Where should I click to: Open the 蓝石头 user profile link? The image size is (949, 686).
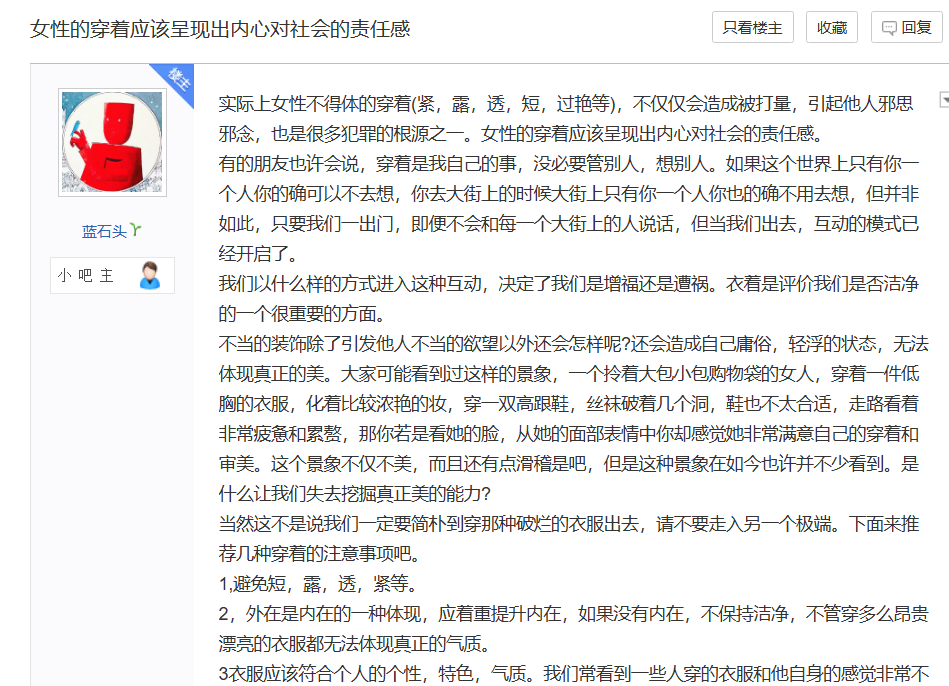coord(104,231)
